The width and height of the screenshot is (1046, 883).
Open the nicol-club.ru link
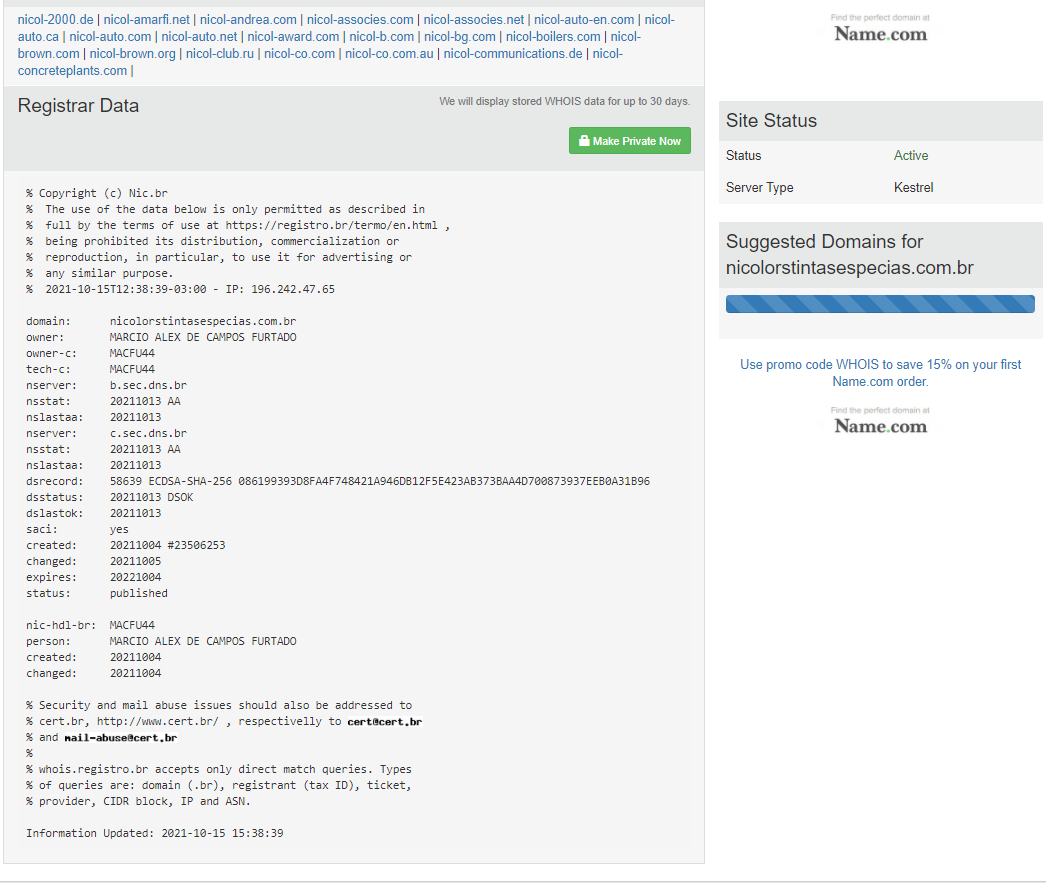click(x=219, y=53)
